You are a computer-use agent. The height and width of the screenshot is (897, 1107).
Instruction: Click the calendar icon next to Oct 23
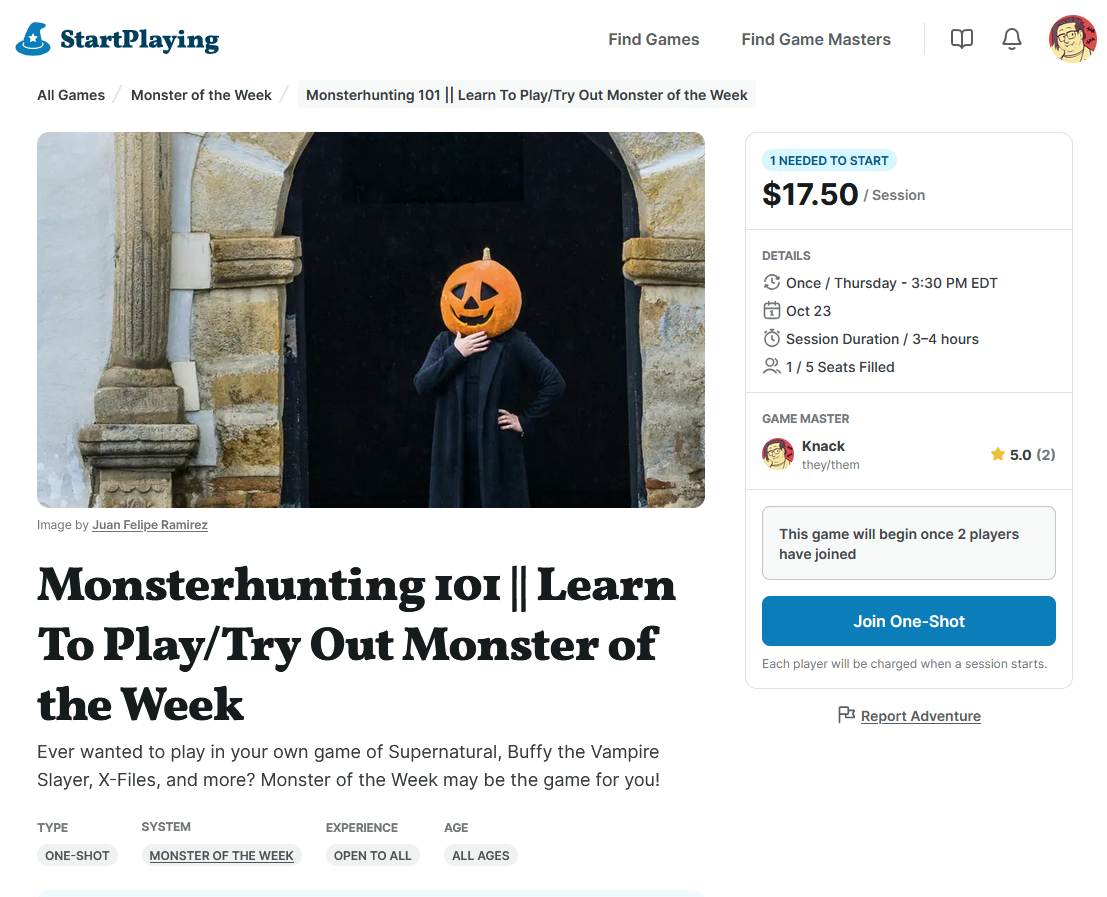coord(771,311)
